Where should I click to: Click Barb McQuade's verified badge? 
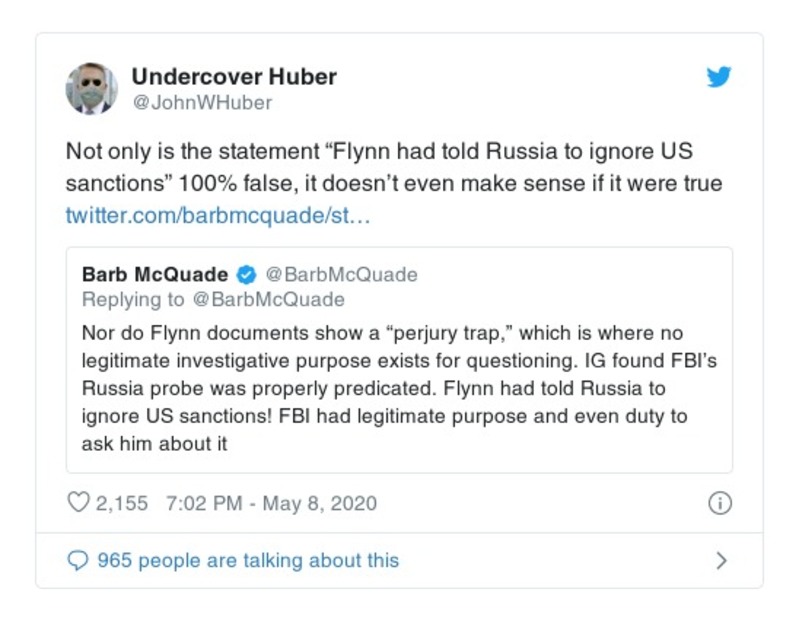coord(247,275)
